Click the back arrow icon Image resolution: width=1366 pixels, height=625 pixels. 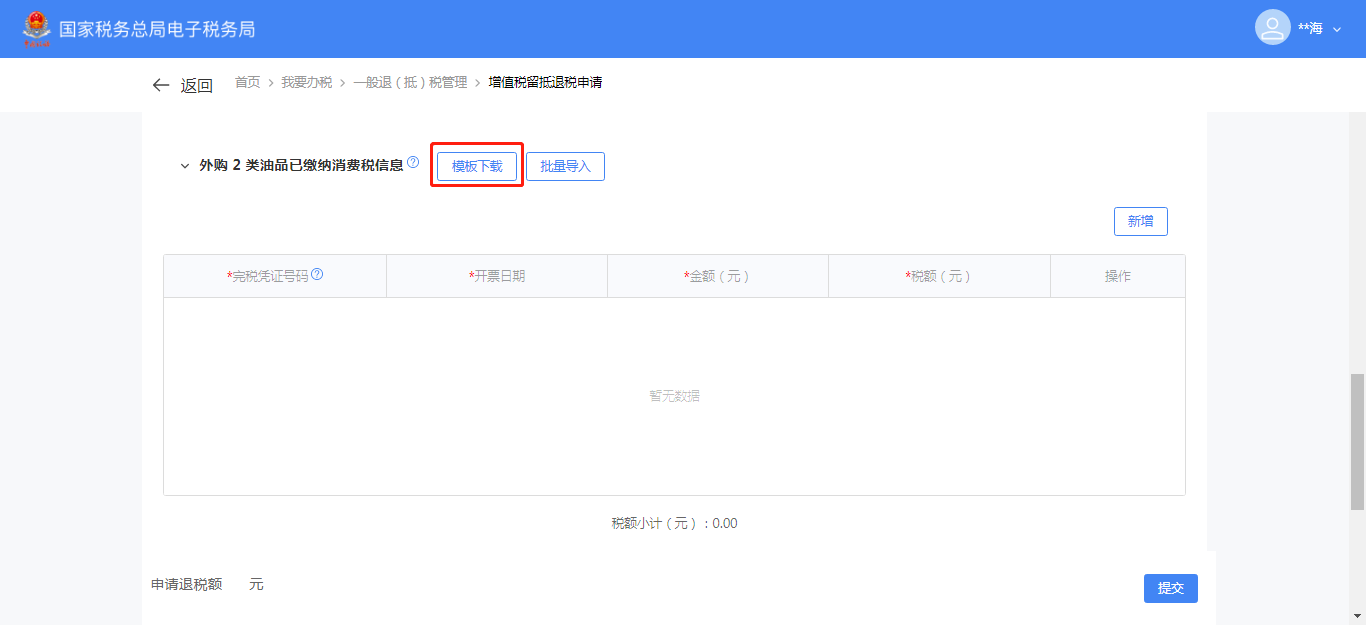click(161, 85)
